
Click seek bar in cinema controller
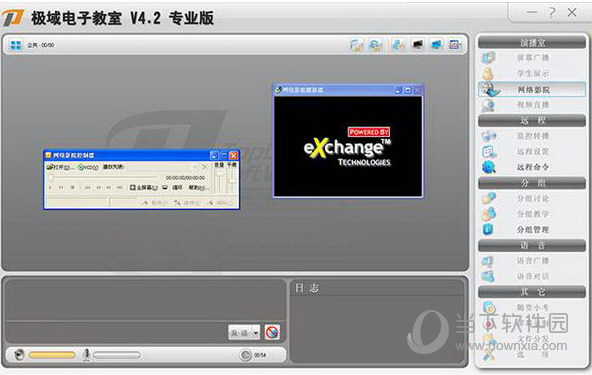[104, 177]
